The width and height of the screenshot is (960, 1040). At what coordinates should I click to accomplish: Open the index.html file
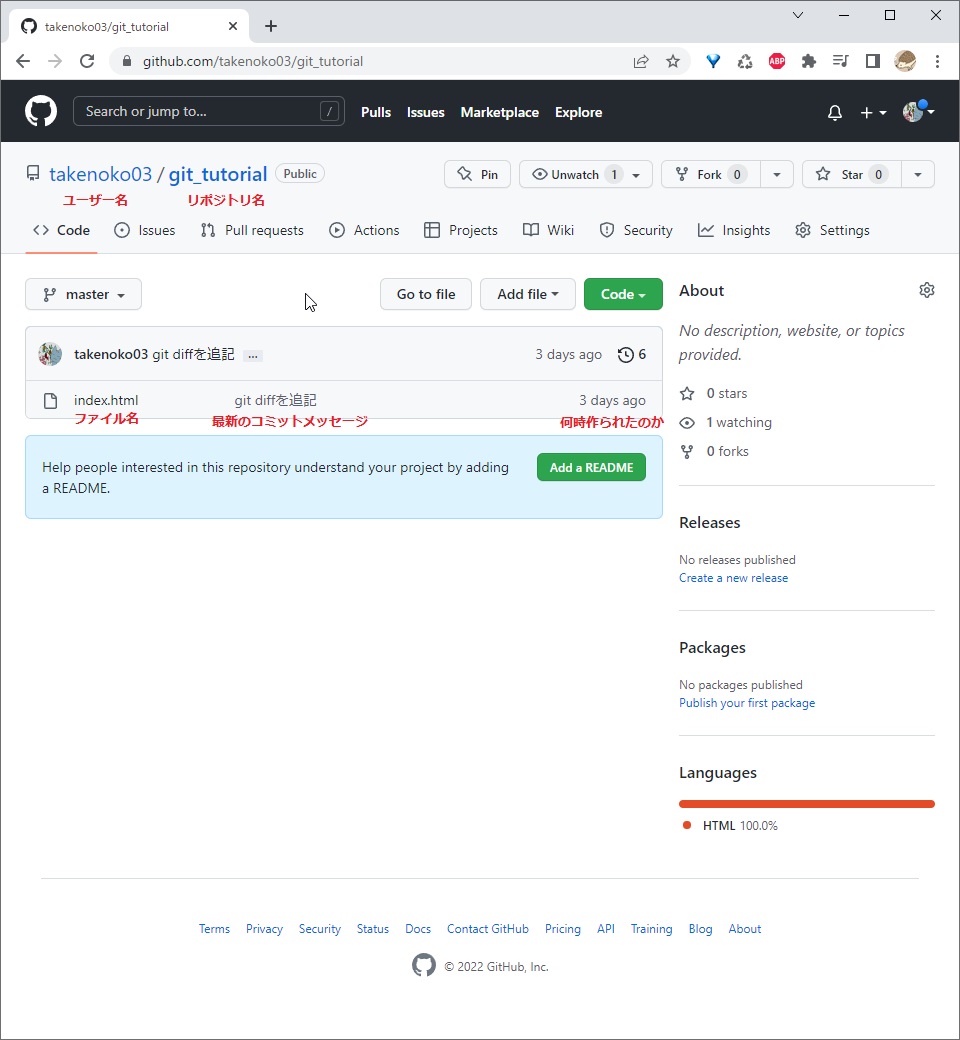click(106, 400)
